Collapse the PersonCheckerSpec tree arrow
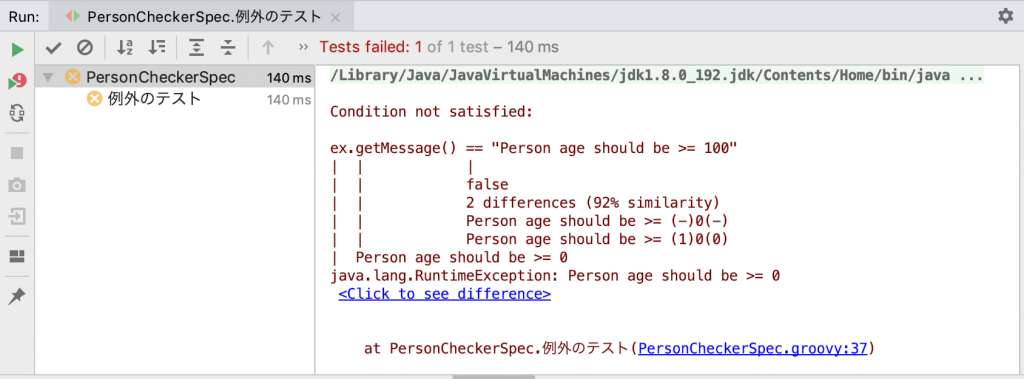 point(47,78)
